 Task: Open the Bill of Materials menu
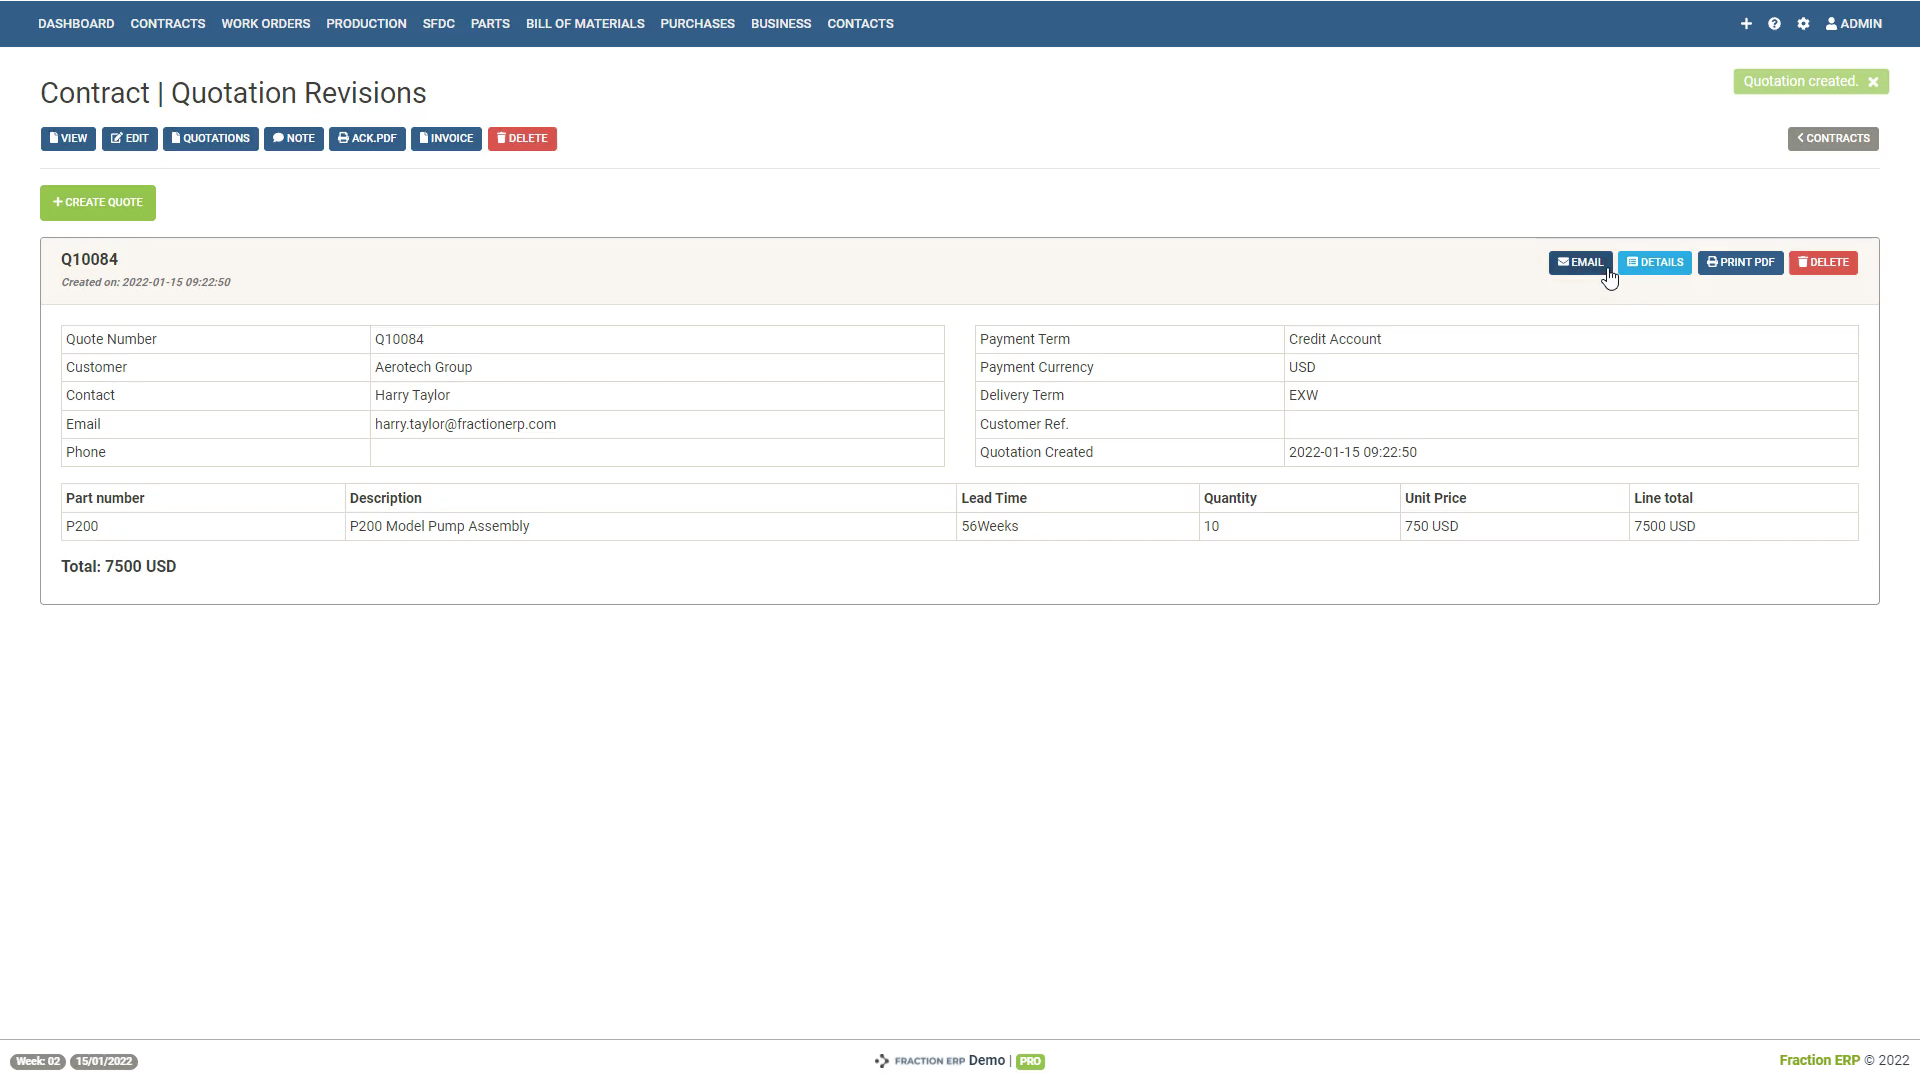[585, 23]
